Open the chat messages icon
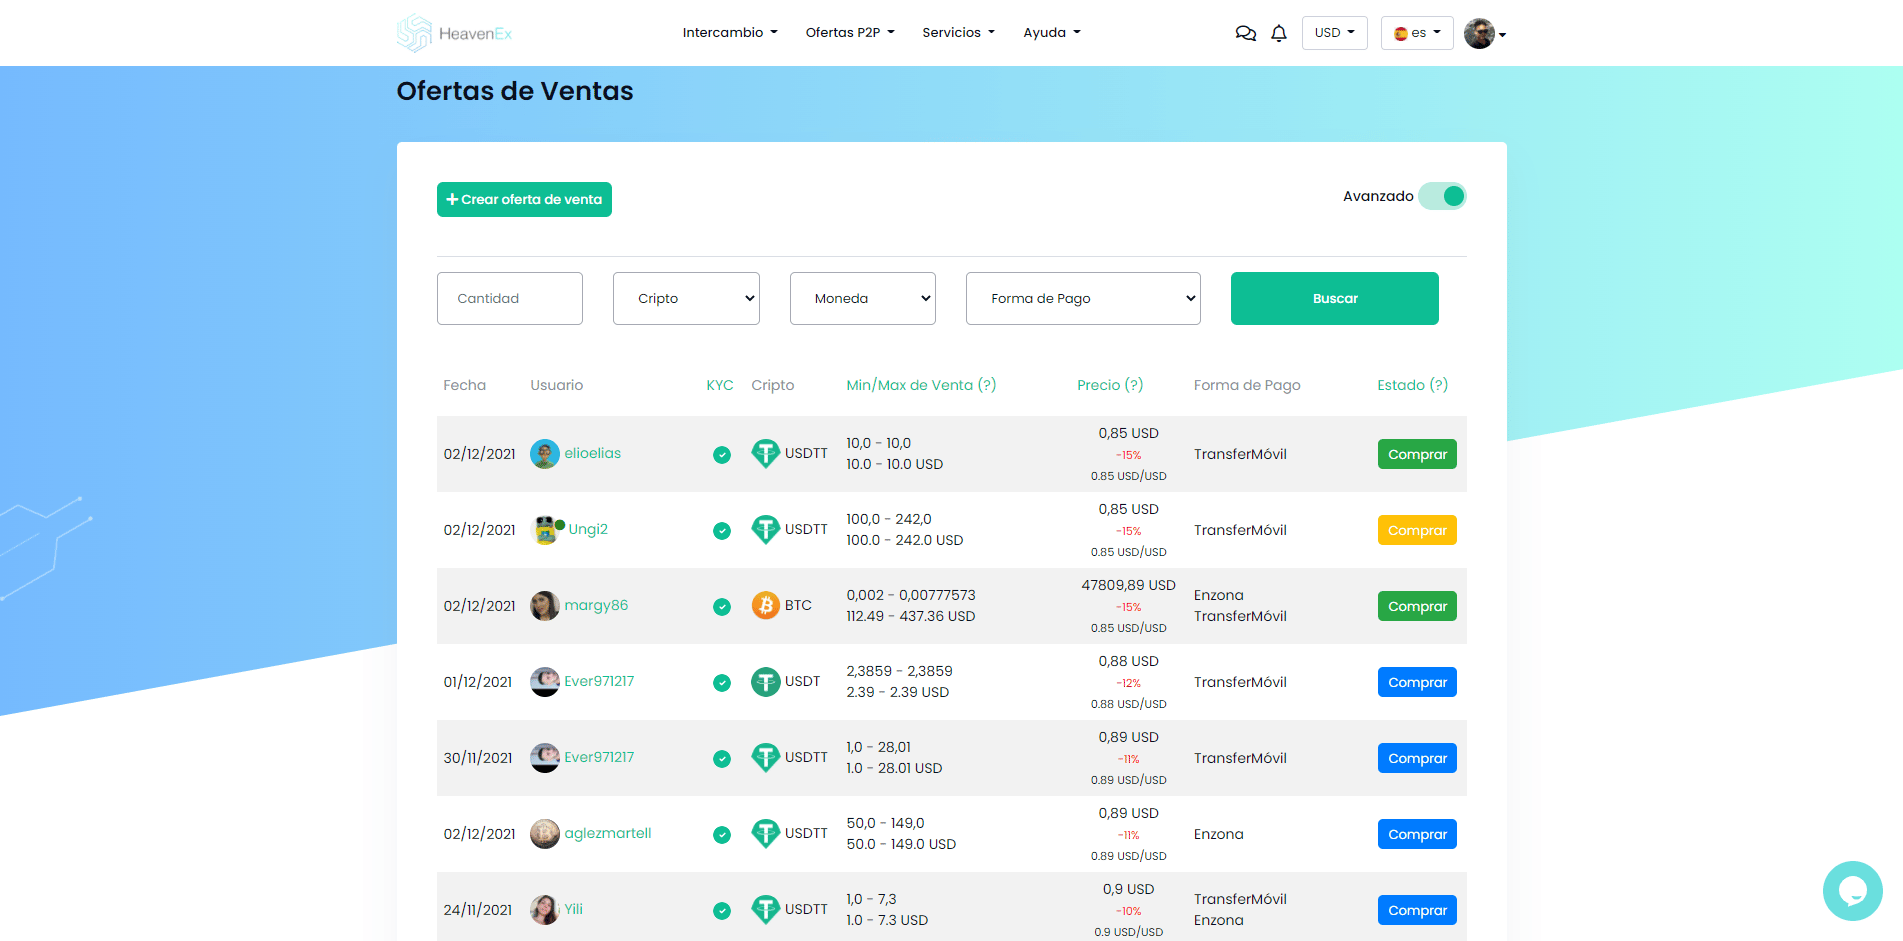 pos(1245,33)
